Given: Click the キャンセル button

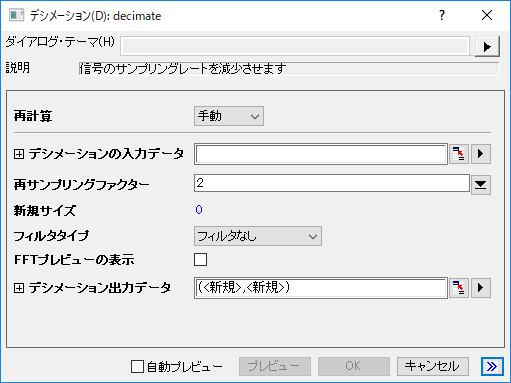Looking at the screenshot, I should pyautogui.click(x=433, y=366).
